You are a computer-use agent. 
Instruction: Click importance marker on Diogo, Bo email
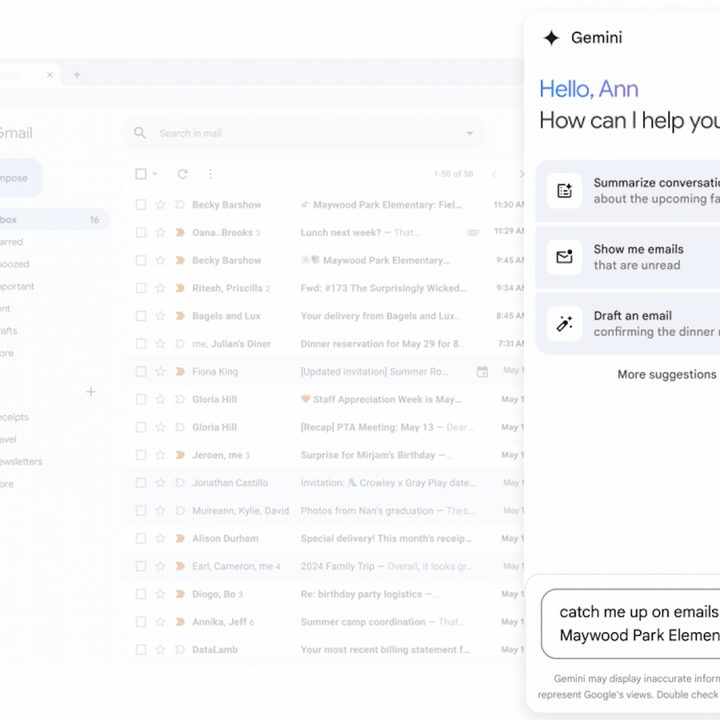click(180, 594)
